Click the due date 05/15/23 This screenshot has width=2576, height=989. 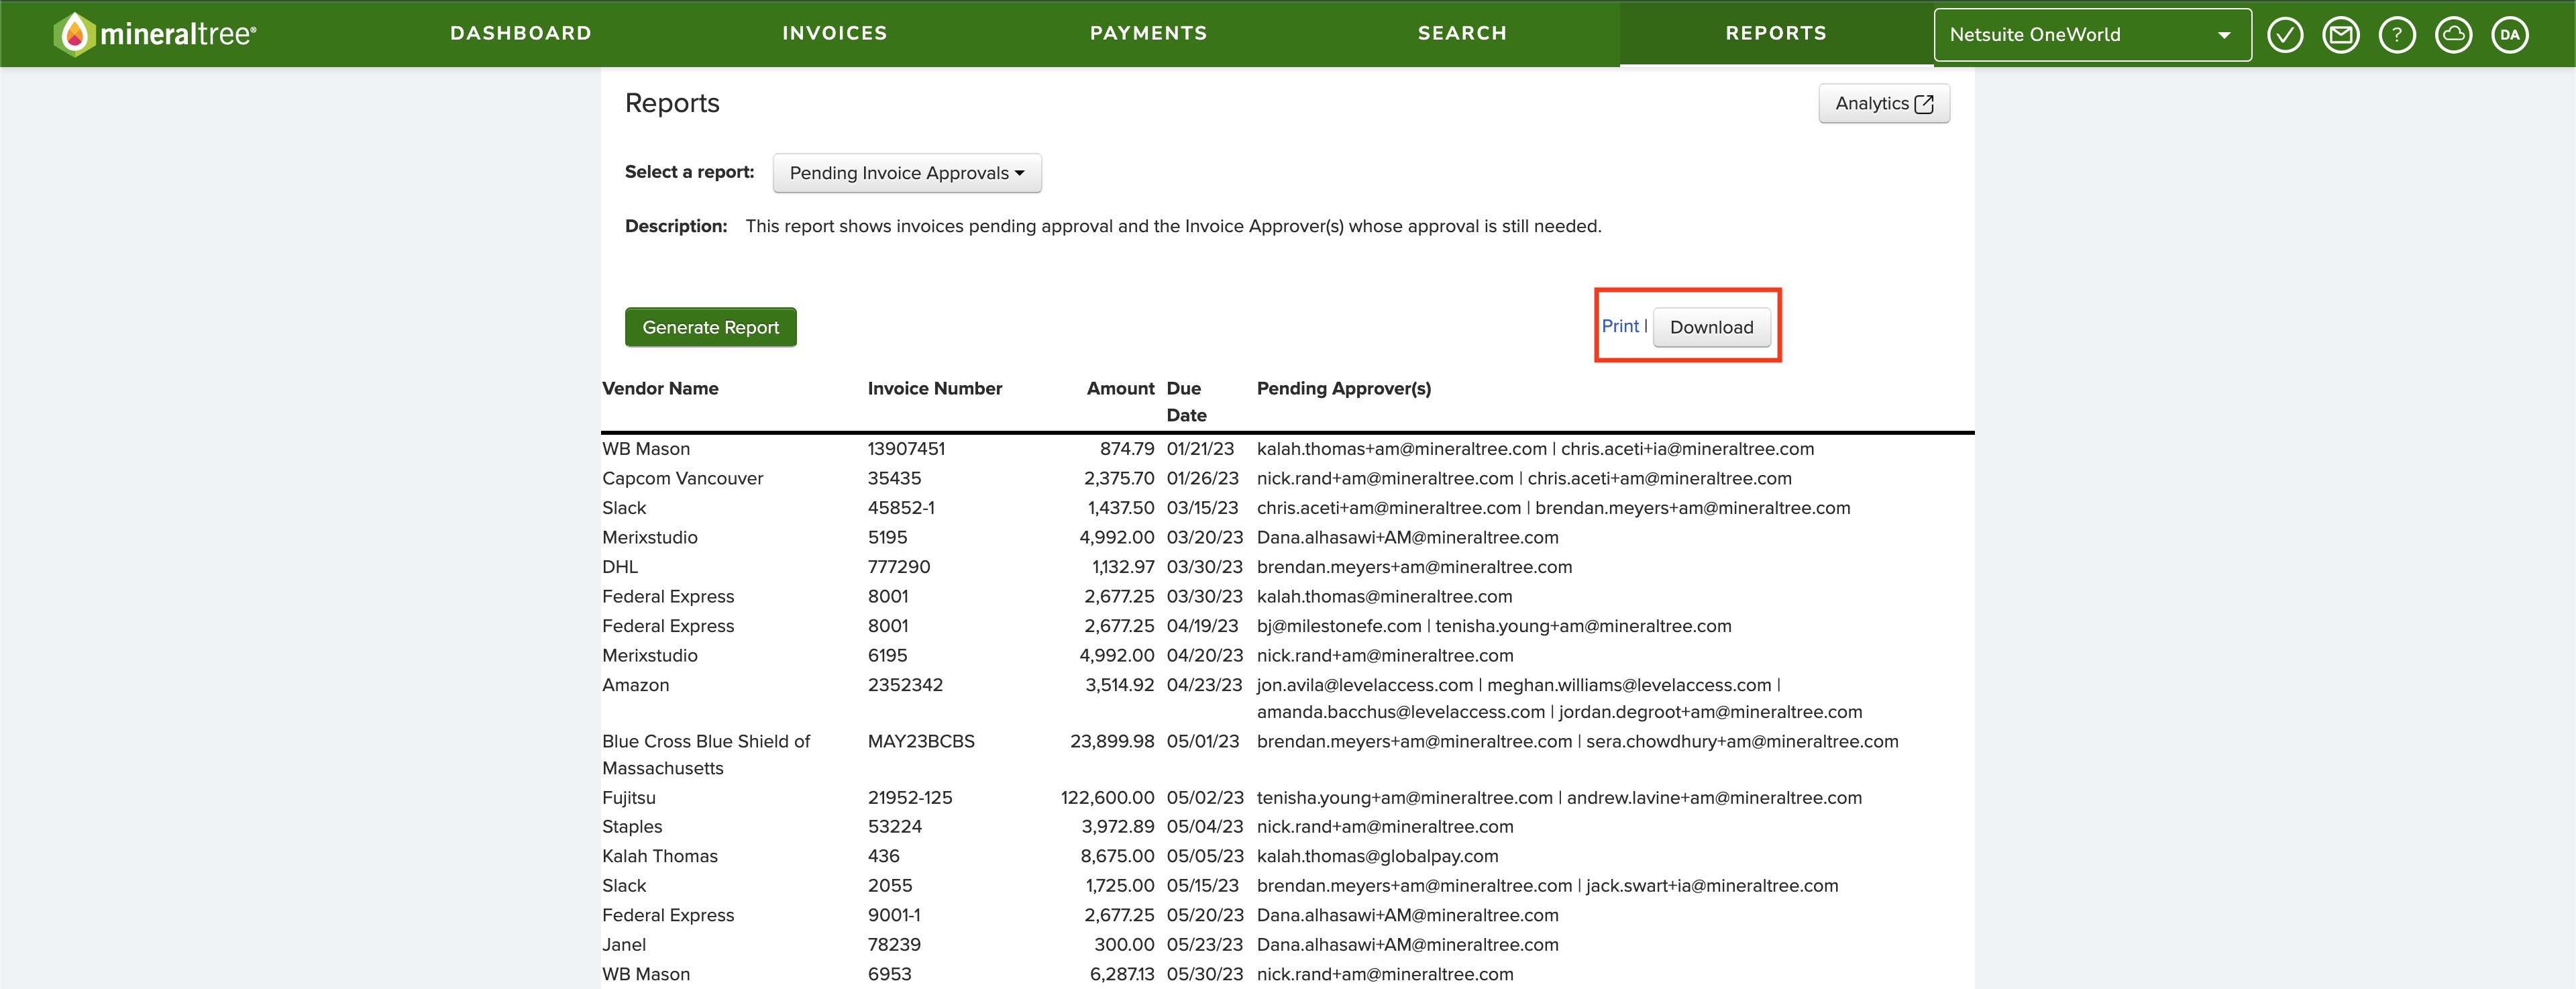point(1203,886)
